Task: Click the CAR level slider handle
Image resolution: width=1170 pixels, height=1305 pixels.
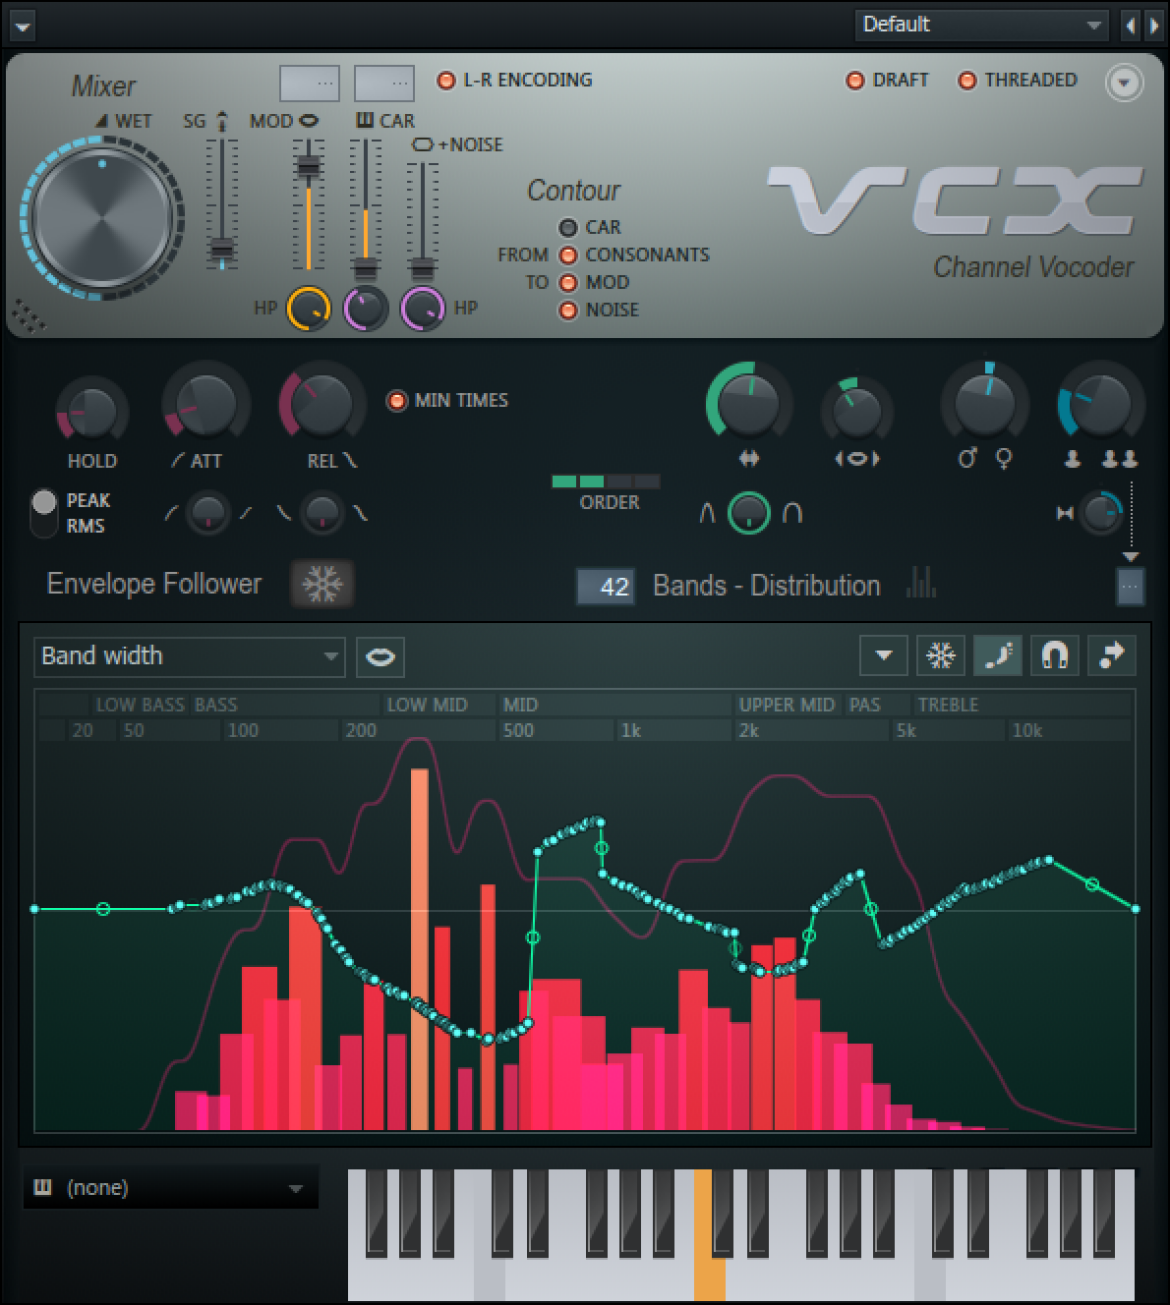Action: (x=366, y=268)
